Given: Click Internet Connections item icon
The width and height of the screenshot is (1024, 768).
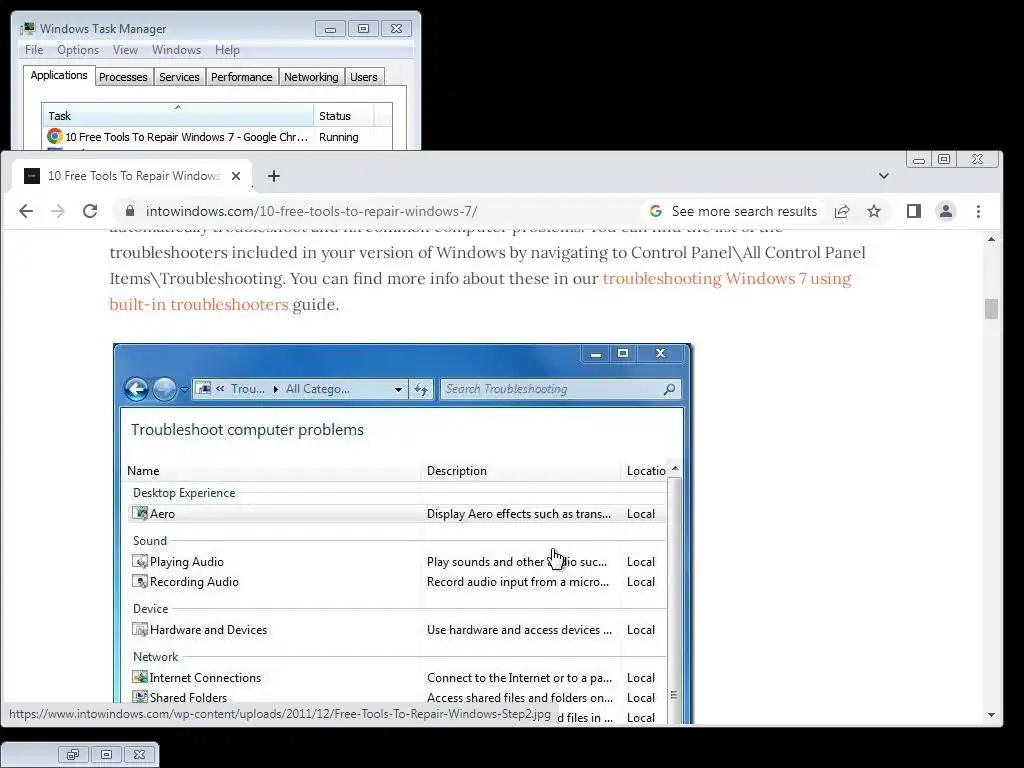Looking at the screenshot, I should point(140,677).
